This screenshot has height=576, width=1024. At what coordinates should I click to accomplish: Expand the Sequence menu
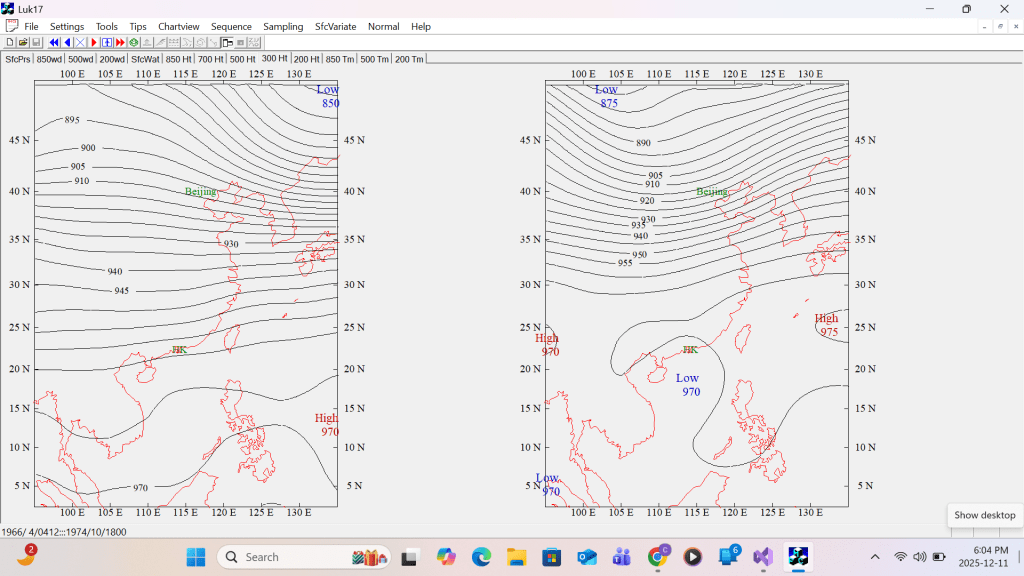click(231, 26)
